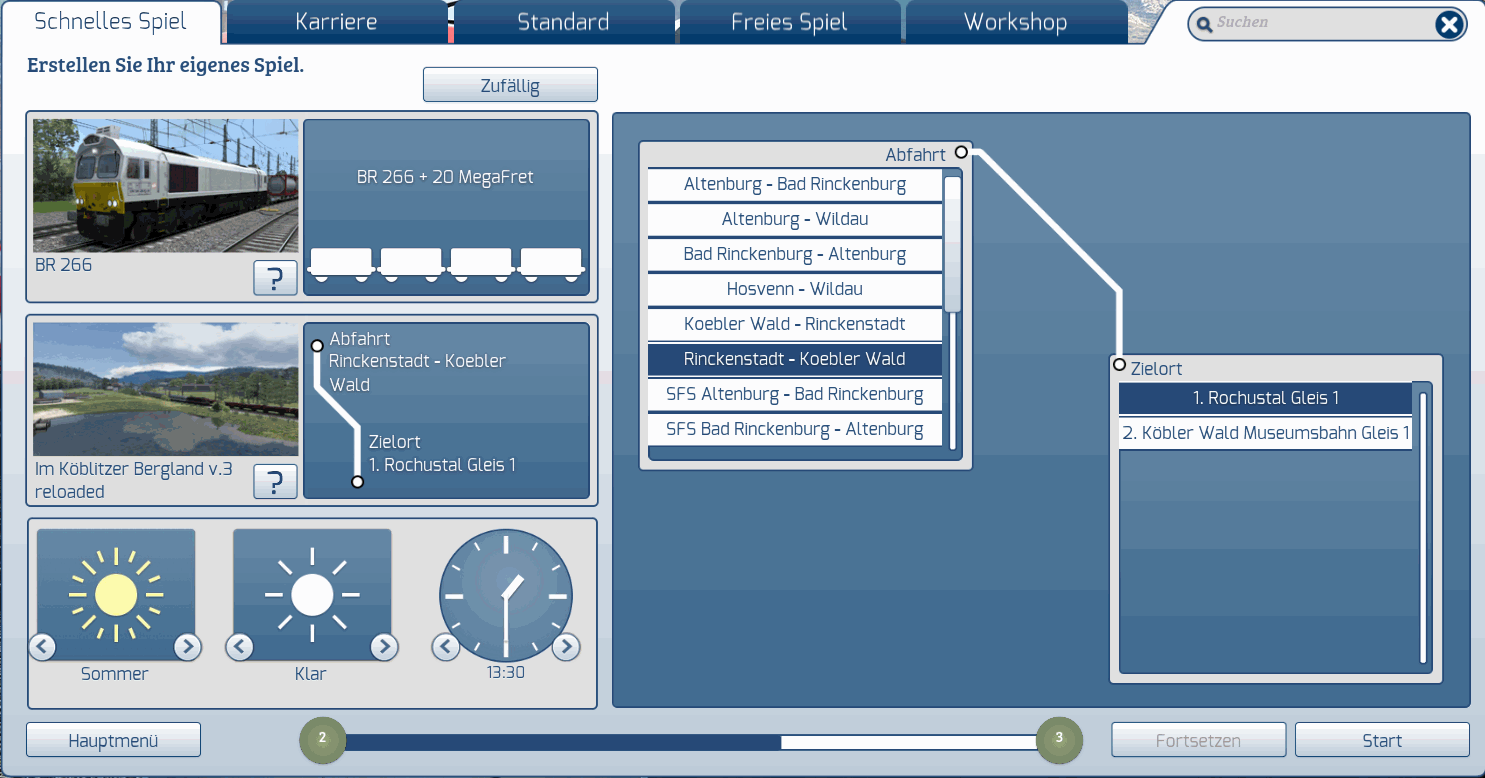Click step 2 circle on progress bar
This screenshot has width=1485, height=778.
pyautogui.click(x=322, y=740)
